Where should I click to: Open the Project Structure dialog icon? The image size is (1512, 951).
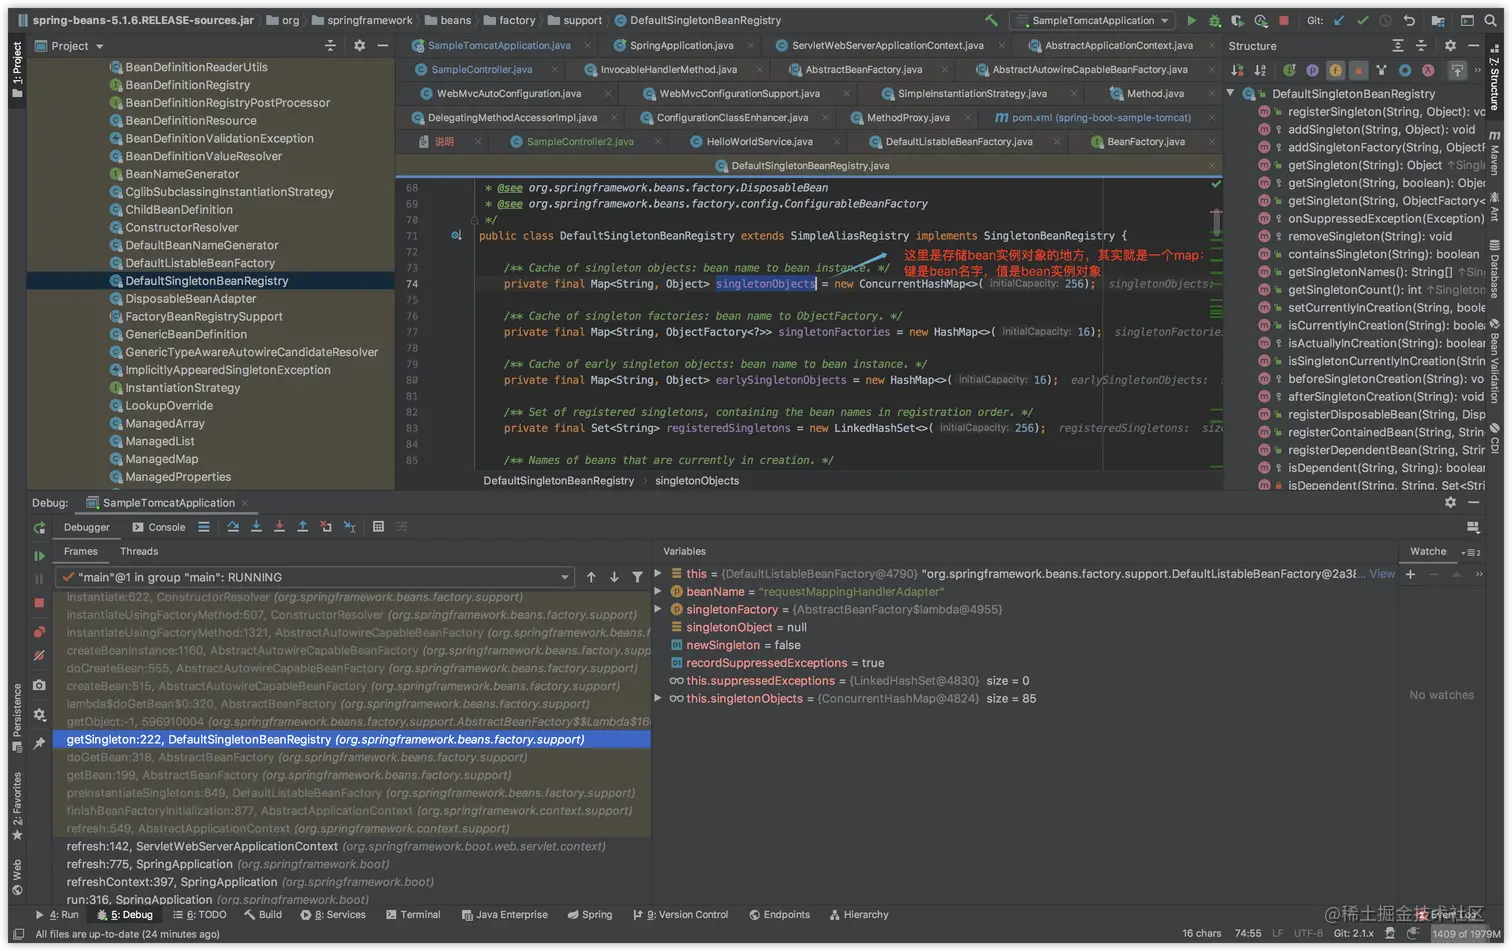(1438, 20)
